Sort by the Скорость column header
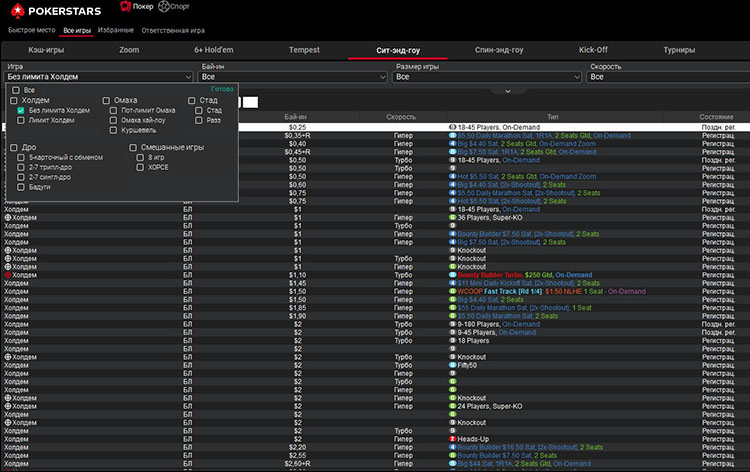The image size is (750, 472). click(x=401, y=117)
